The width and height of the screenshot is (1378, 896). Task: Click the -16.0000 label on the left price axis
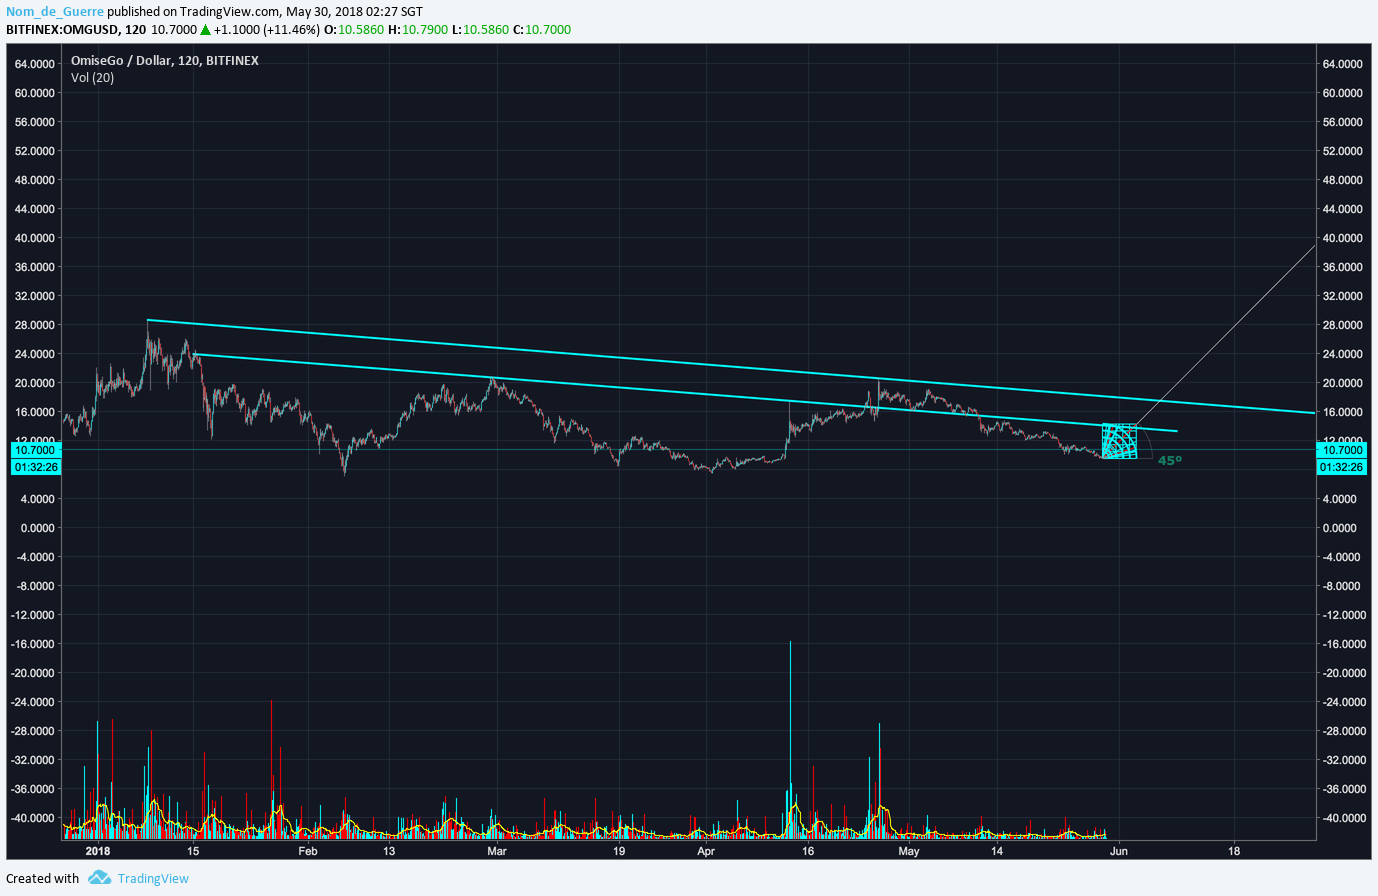(34, 644)
